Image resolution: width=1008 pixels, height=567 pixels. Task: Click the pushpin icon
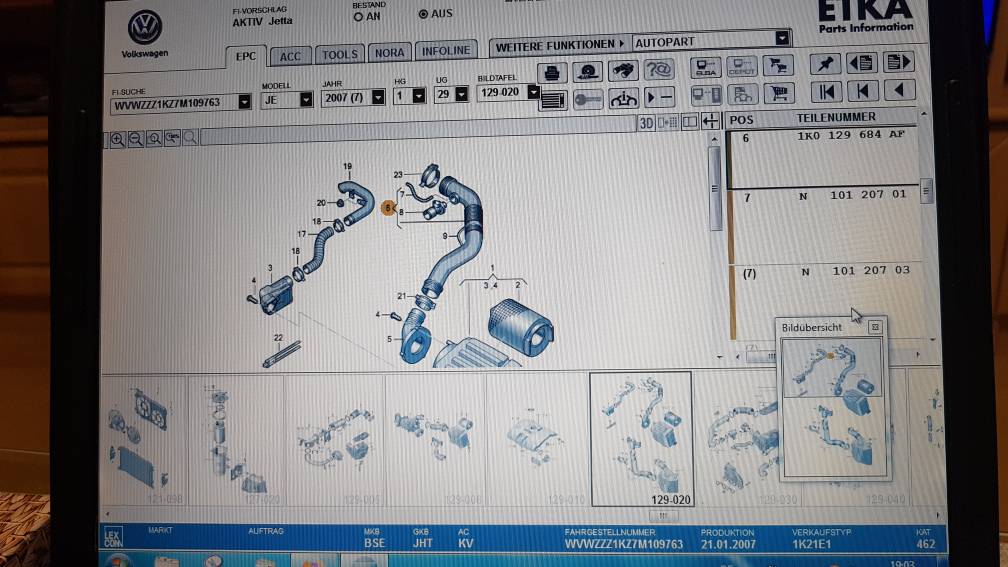tap(825, 63)
